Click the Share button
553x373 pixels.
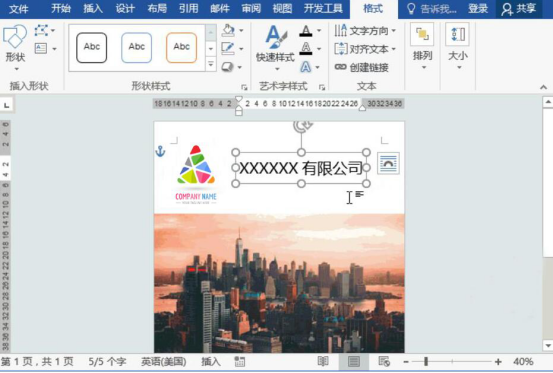point(519,9)
